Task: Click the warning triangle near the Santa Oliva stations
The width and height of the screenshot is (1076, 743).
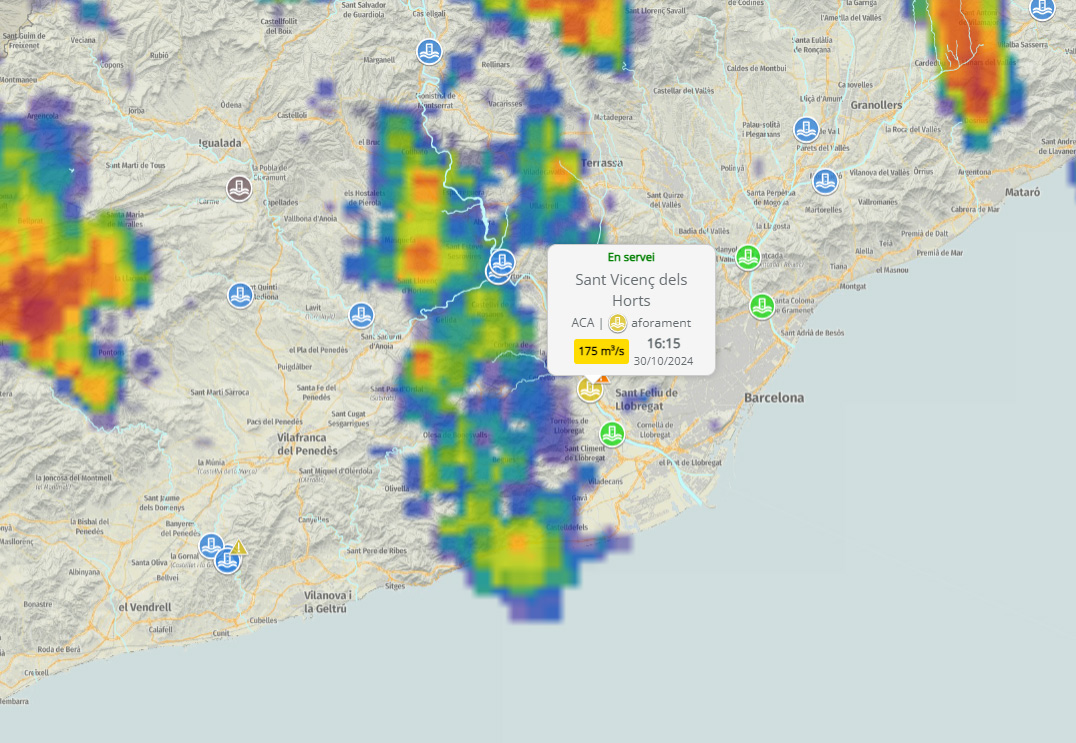Action: pyautogui.click(x=238, y=548)
